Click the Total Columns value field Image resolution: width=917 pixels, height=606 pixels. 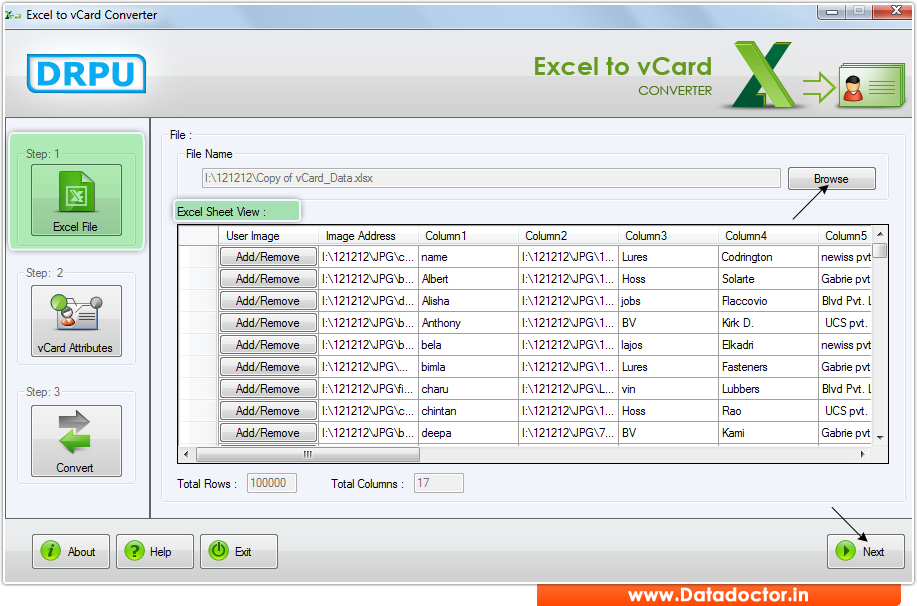tap(439, 483)
